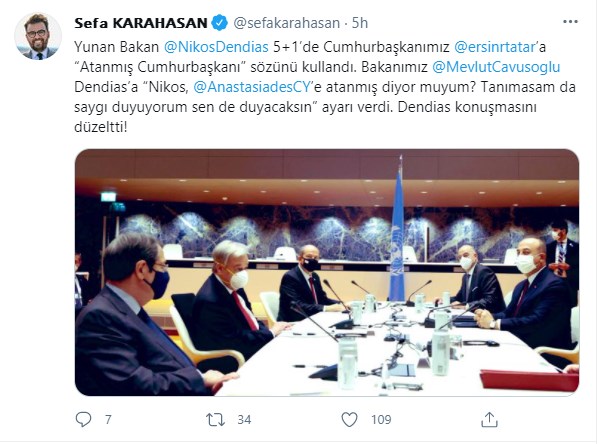Click the @MevlutCavusoglu mention
Viewport: 599px width, 444px height.
point(496,67)
